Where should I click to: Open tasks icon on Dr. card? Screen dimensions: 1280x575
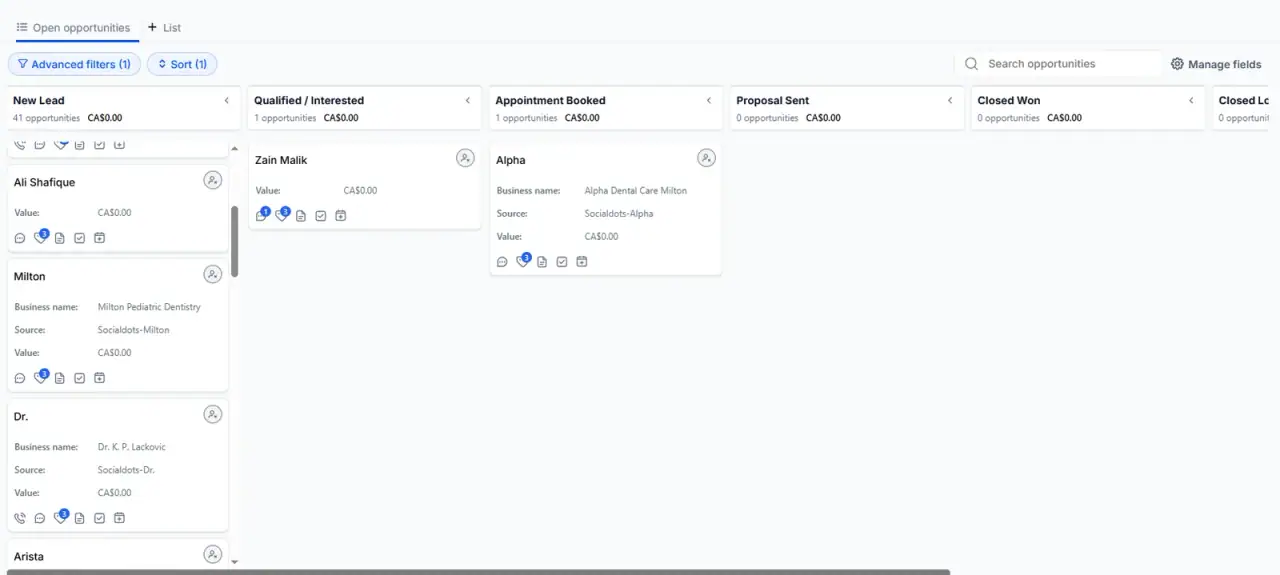click(x=100, y=518)
